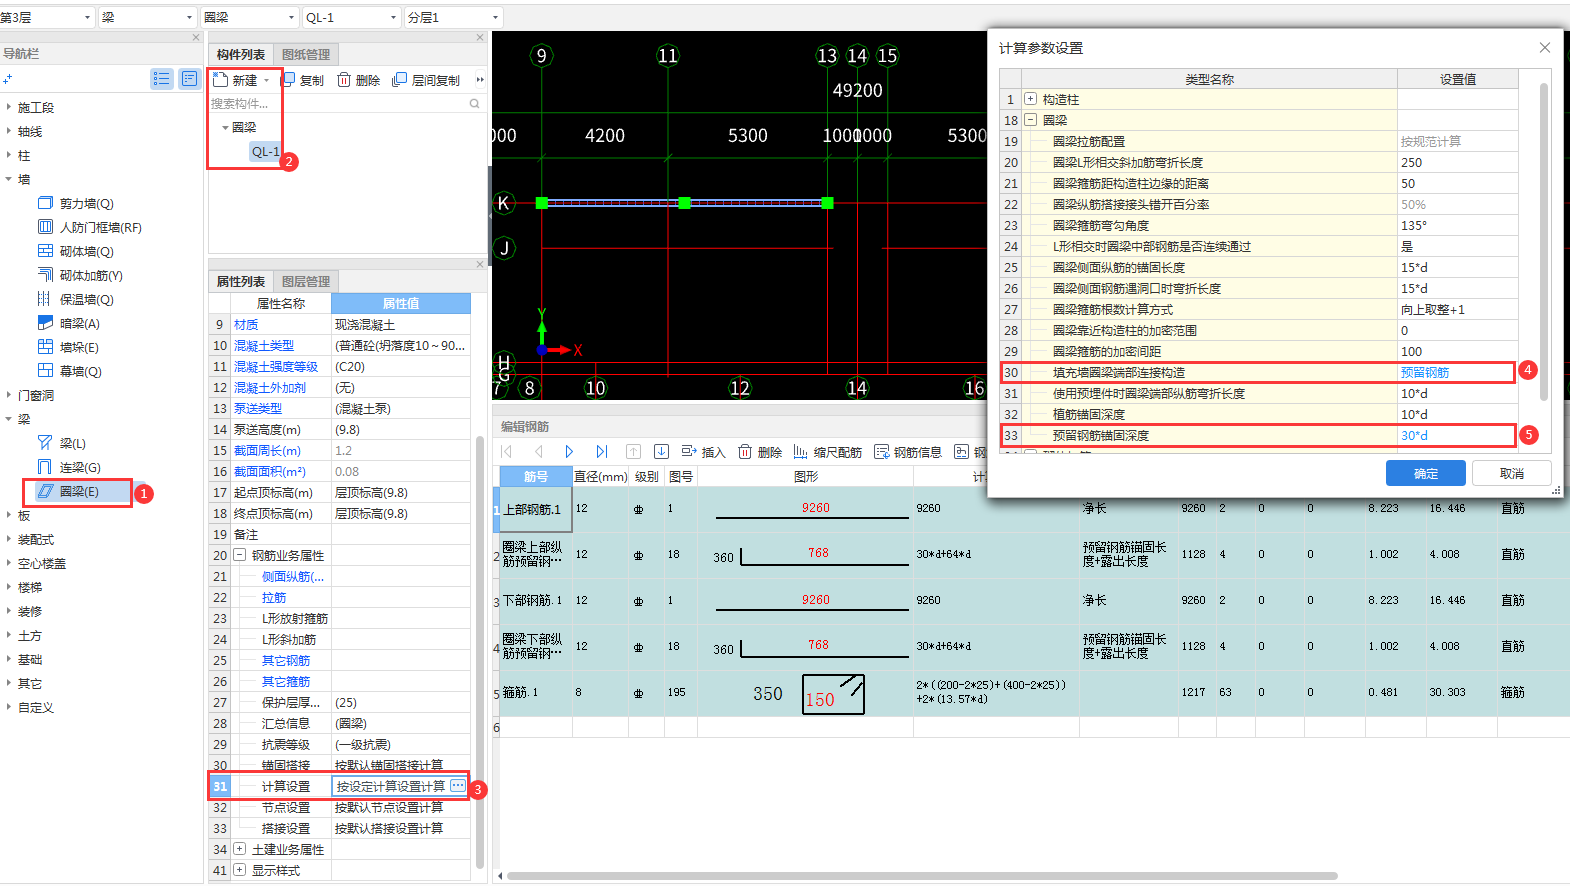1570x886 pixels.
Task: Click 确定 in 计算参数设置 dialog
Action: click(x=1426, y=473)
